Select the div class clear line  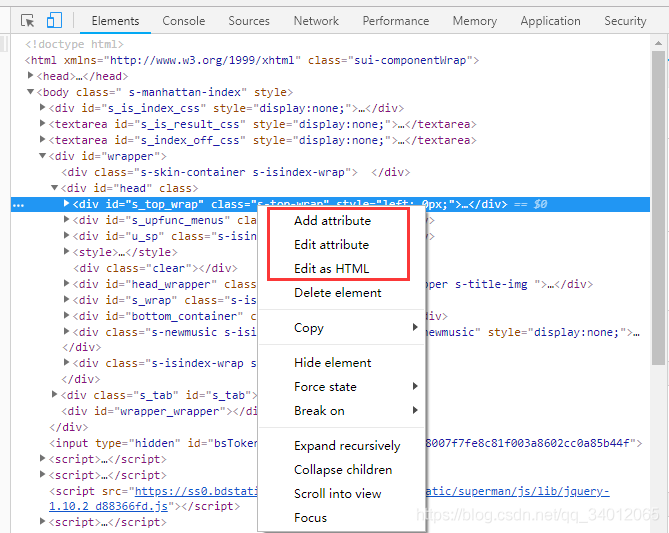(155, 268)
